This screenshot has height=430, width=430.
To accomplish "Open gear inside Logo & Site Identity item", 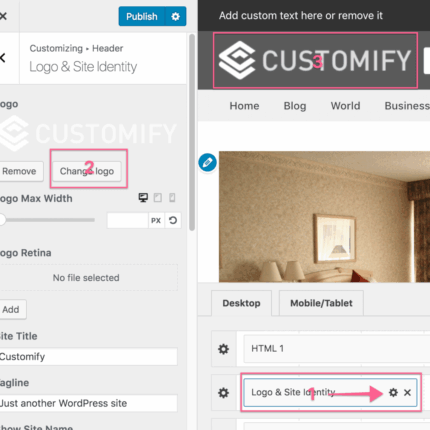I will (393, 392).
